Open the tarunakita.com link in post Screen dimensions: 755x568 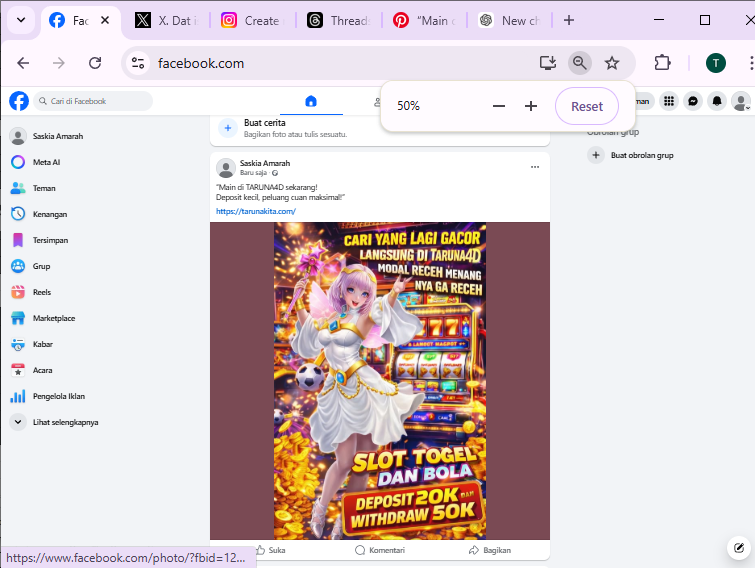256,211
